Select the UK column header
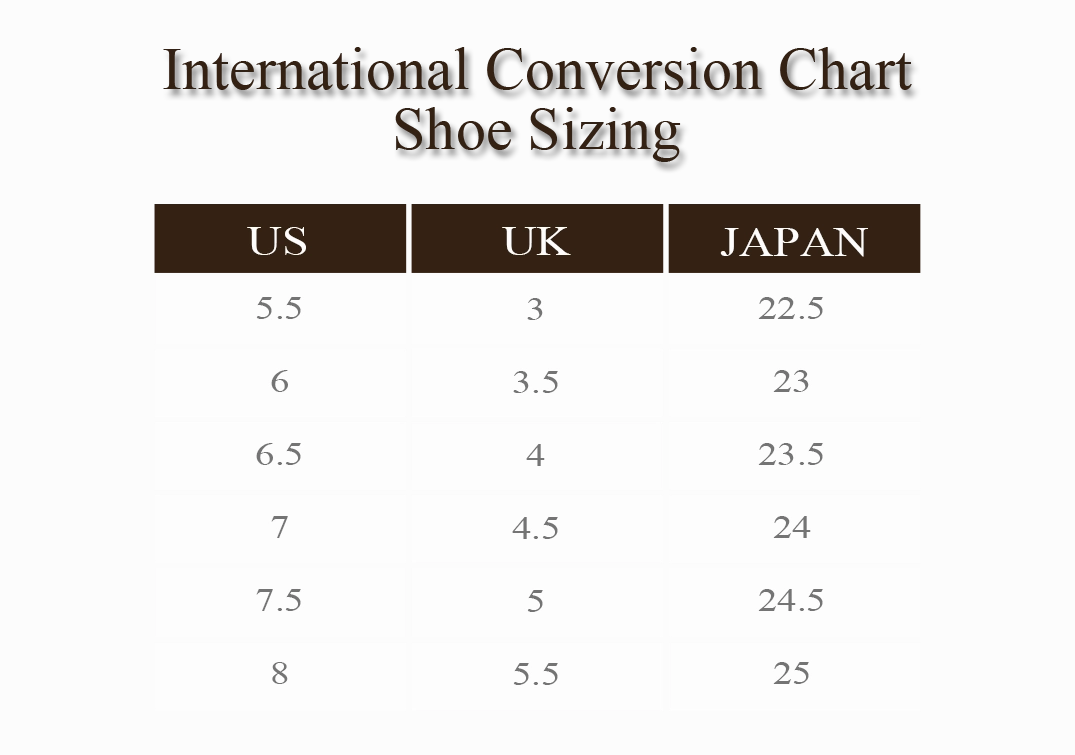 coord(536,240)
